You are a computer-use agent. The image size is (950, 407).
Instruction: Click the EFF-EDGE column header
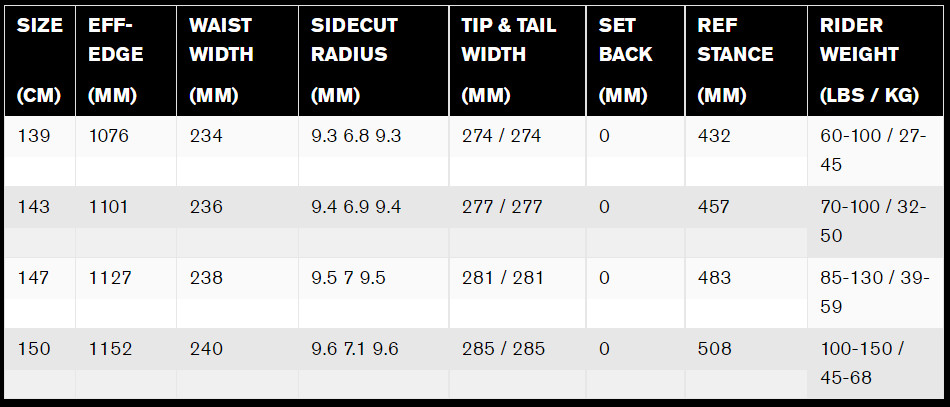[x=126, y=61]
